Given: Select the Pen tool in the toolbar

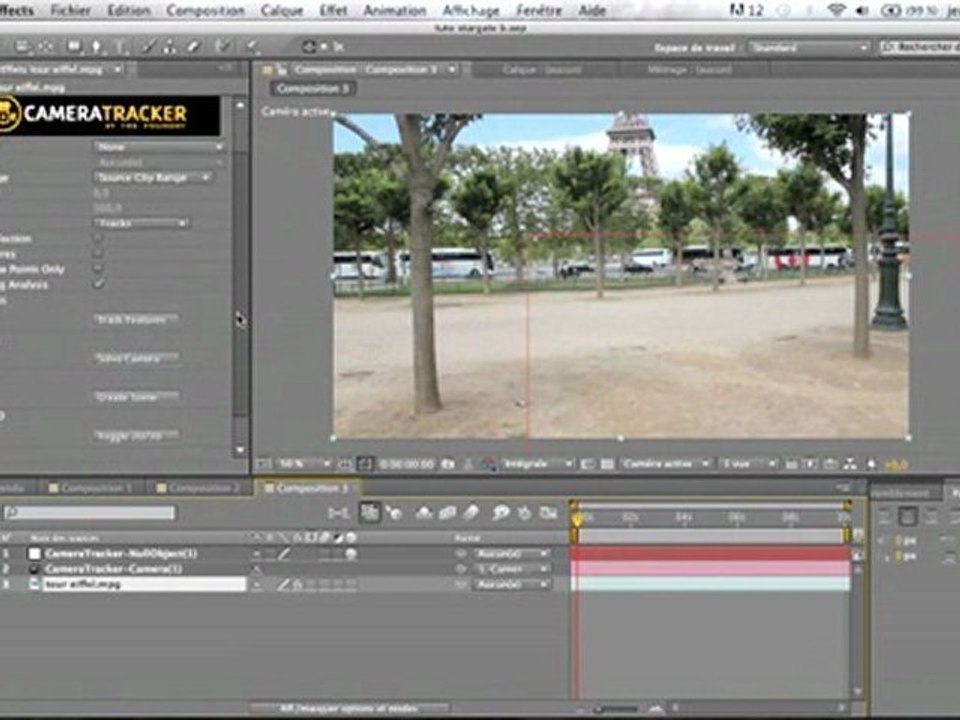Looking at the screenshot, I should click(x=96, y=47).
